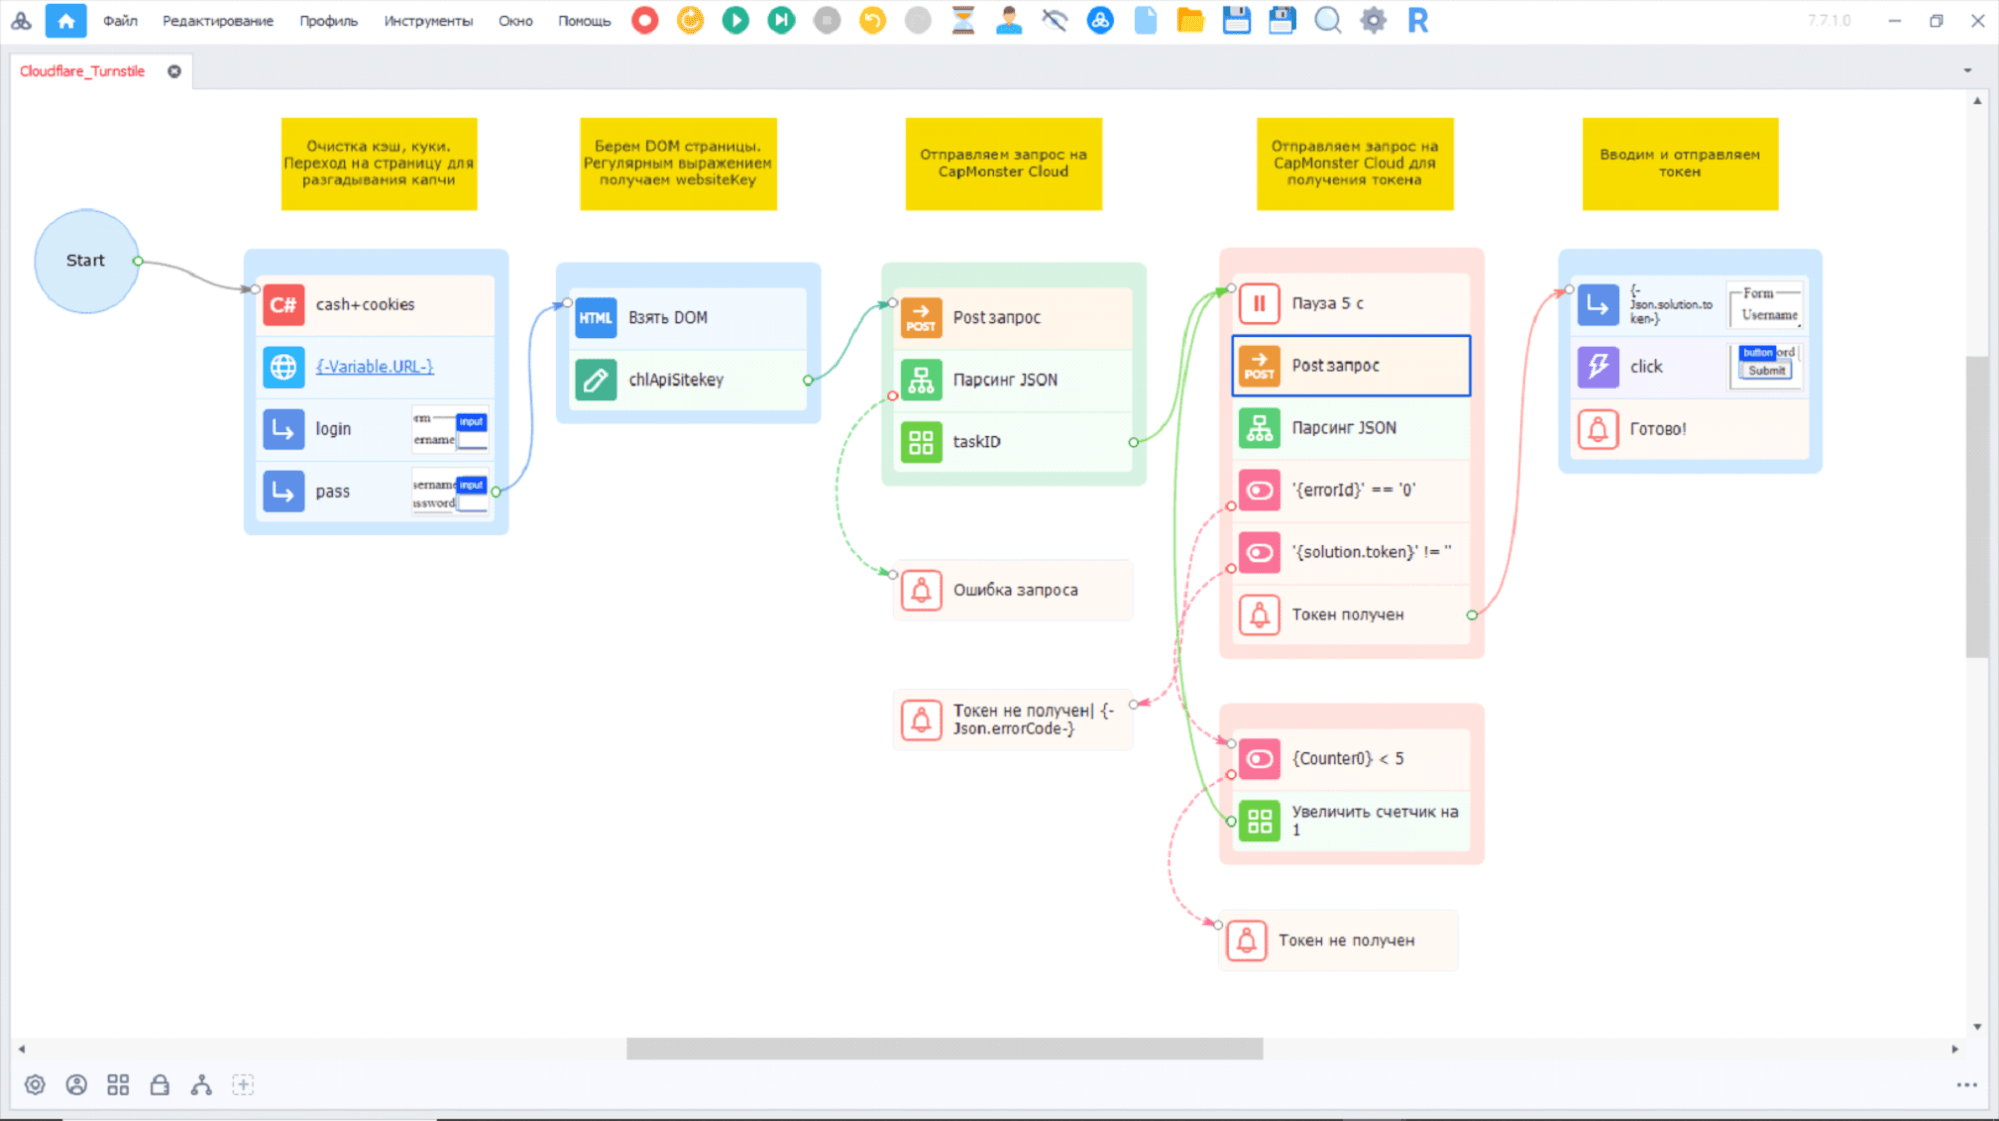Select the Взять DOM HTML action
This screenshot has width=1999, height=1121.
click(688, 318)
